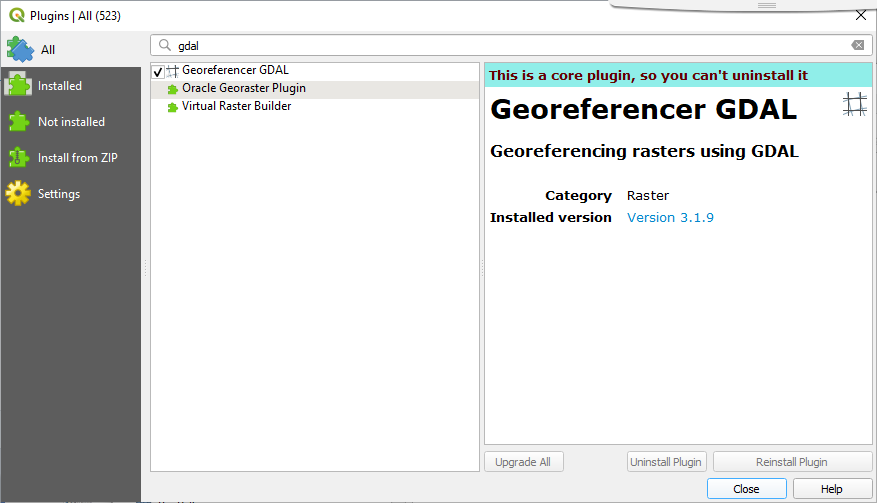Image resolution: width=877 pixels, height=503 pixels.
Task: Click the Install from ZIP icon
Action: pyautogui.click(x=18, y=158)
